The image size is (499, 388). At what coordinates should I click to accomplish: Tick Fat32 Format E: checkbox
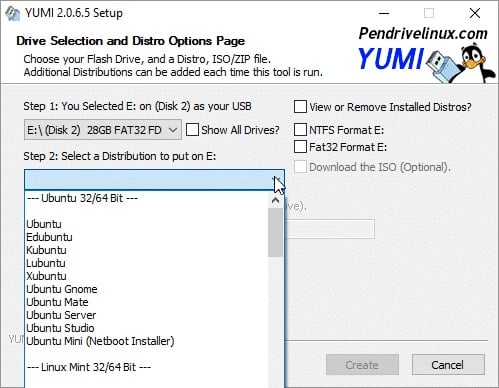coord(300,147)
